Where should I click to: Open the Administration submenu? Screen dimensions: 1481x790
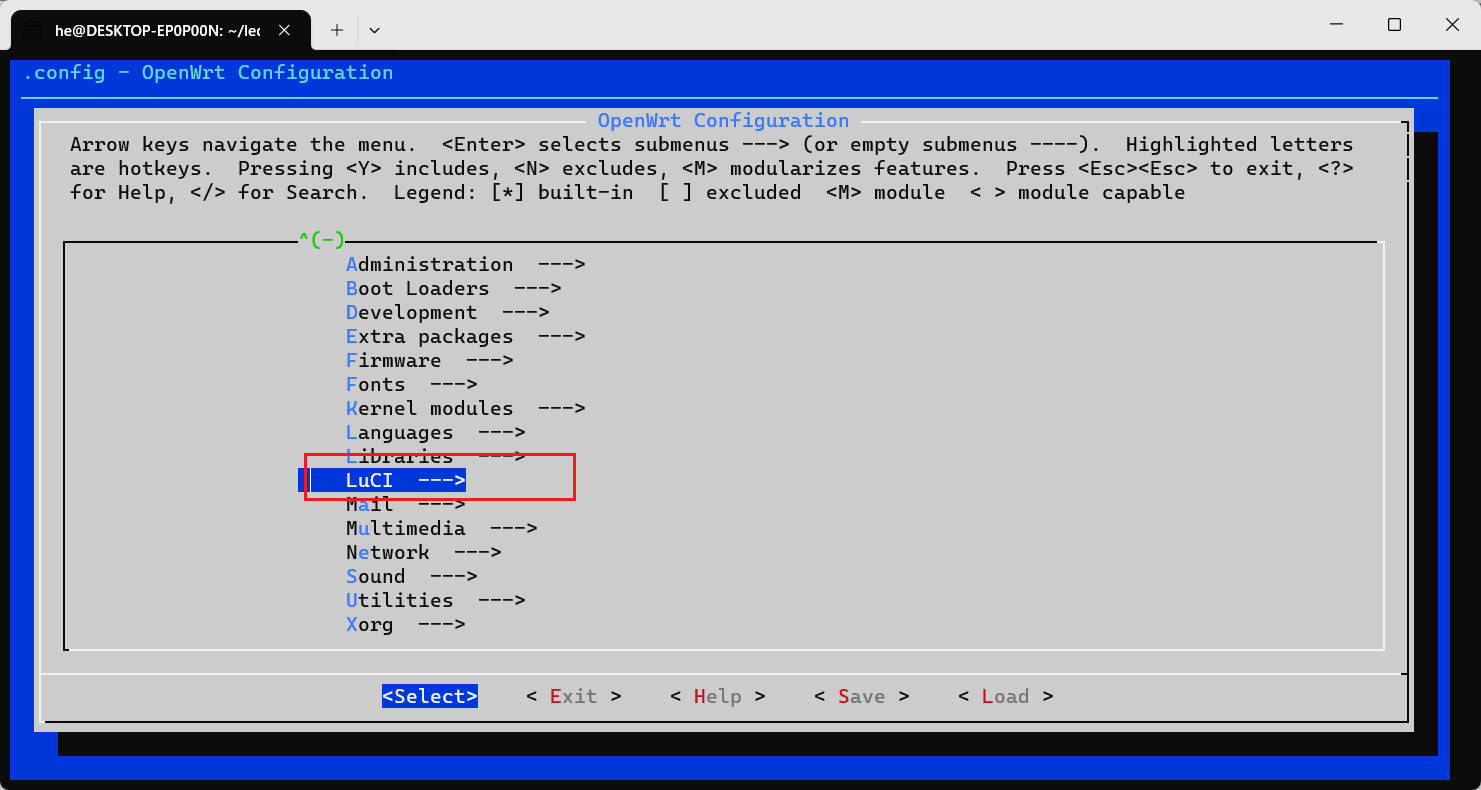click(465, 265)
